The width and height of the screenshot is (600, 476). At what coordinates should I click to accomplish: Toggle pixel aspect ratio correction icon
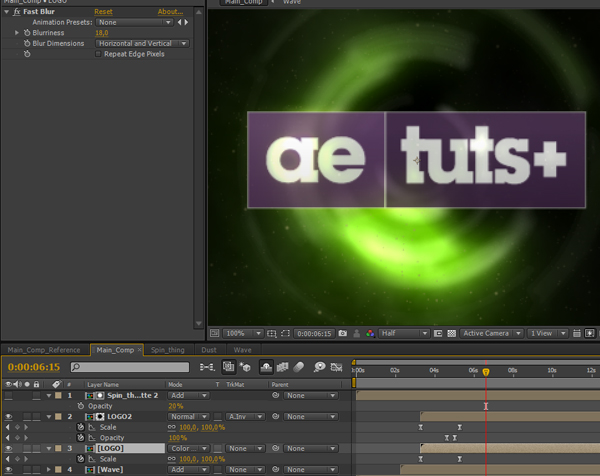point(577,333)
